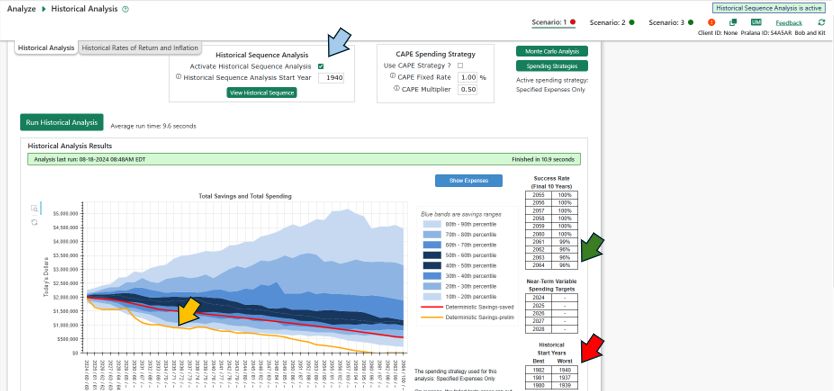Screen dimensions: 834x391
Task: Click the Success Rate row for 2055
Action: (x=551, y=195)
